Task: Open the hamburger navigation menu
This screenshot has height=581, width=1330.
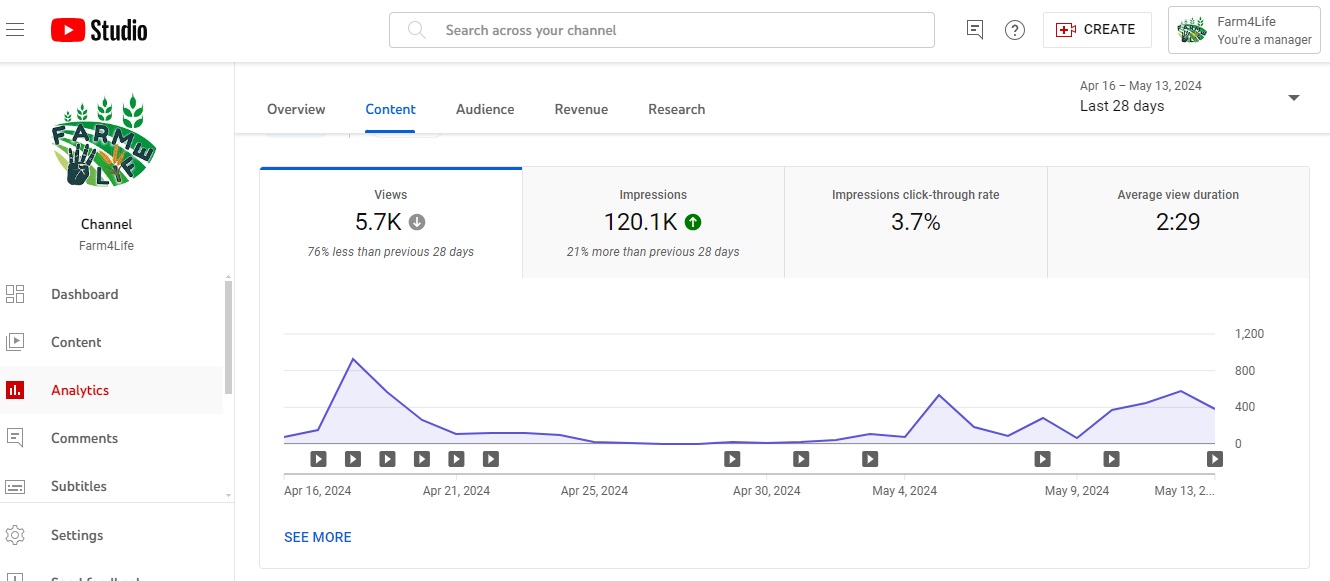Action: click(15, 30)
